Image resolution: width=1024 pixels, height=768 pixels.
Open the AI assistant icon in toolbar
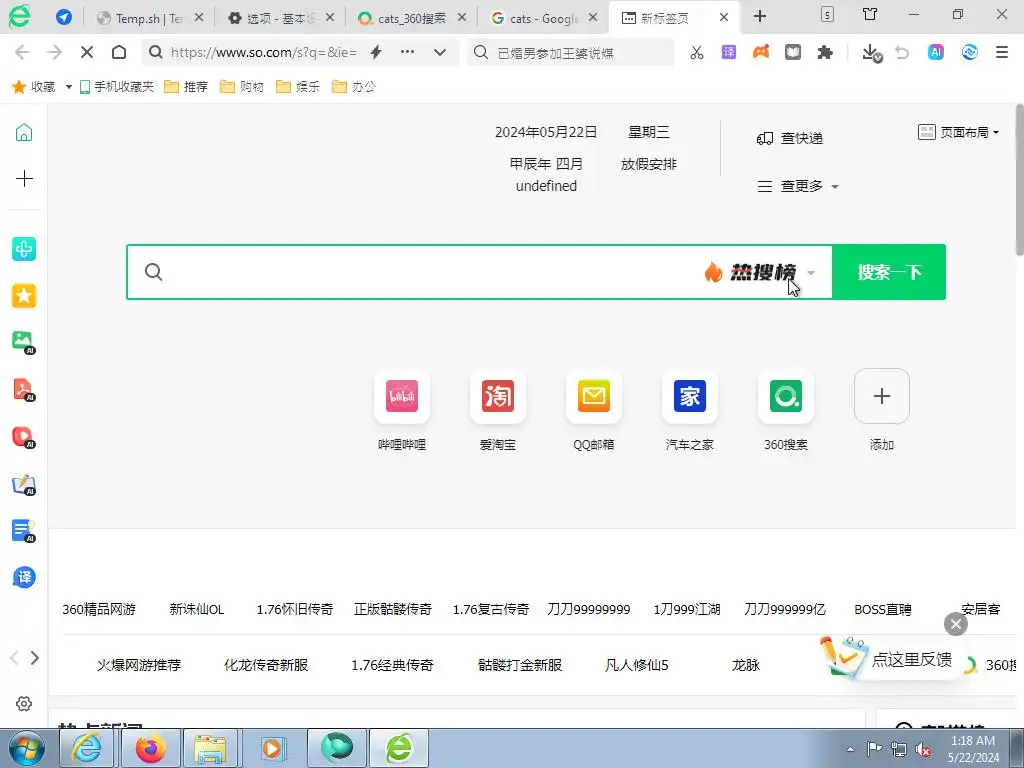tap(936, 52)
